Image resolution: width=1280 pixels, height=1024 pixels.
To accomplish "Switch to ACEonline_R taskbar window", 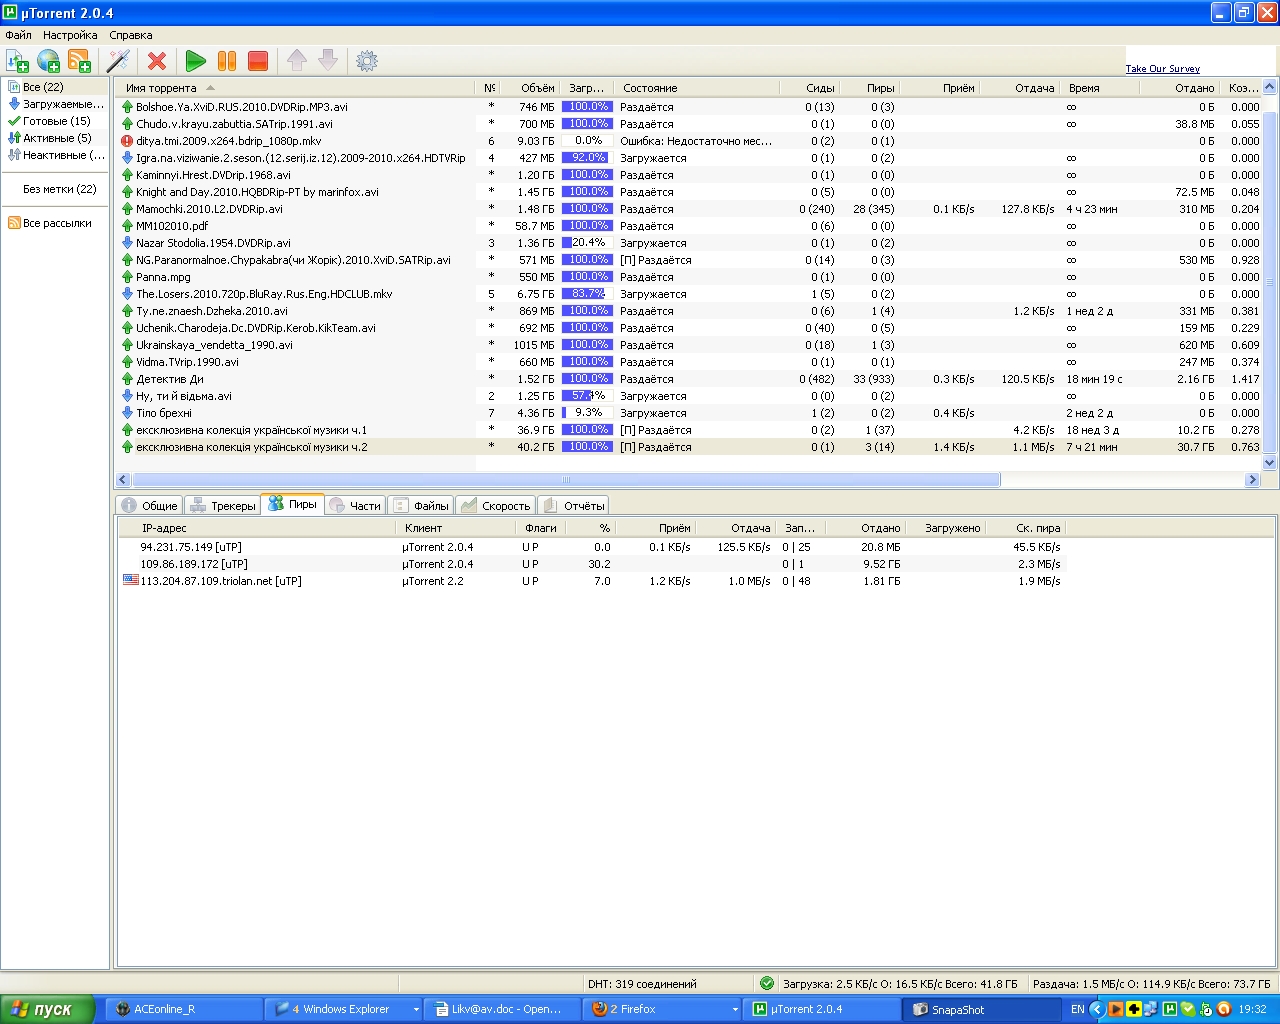I will (x=183, y=1009).
